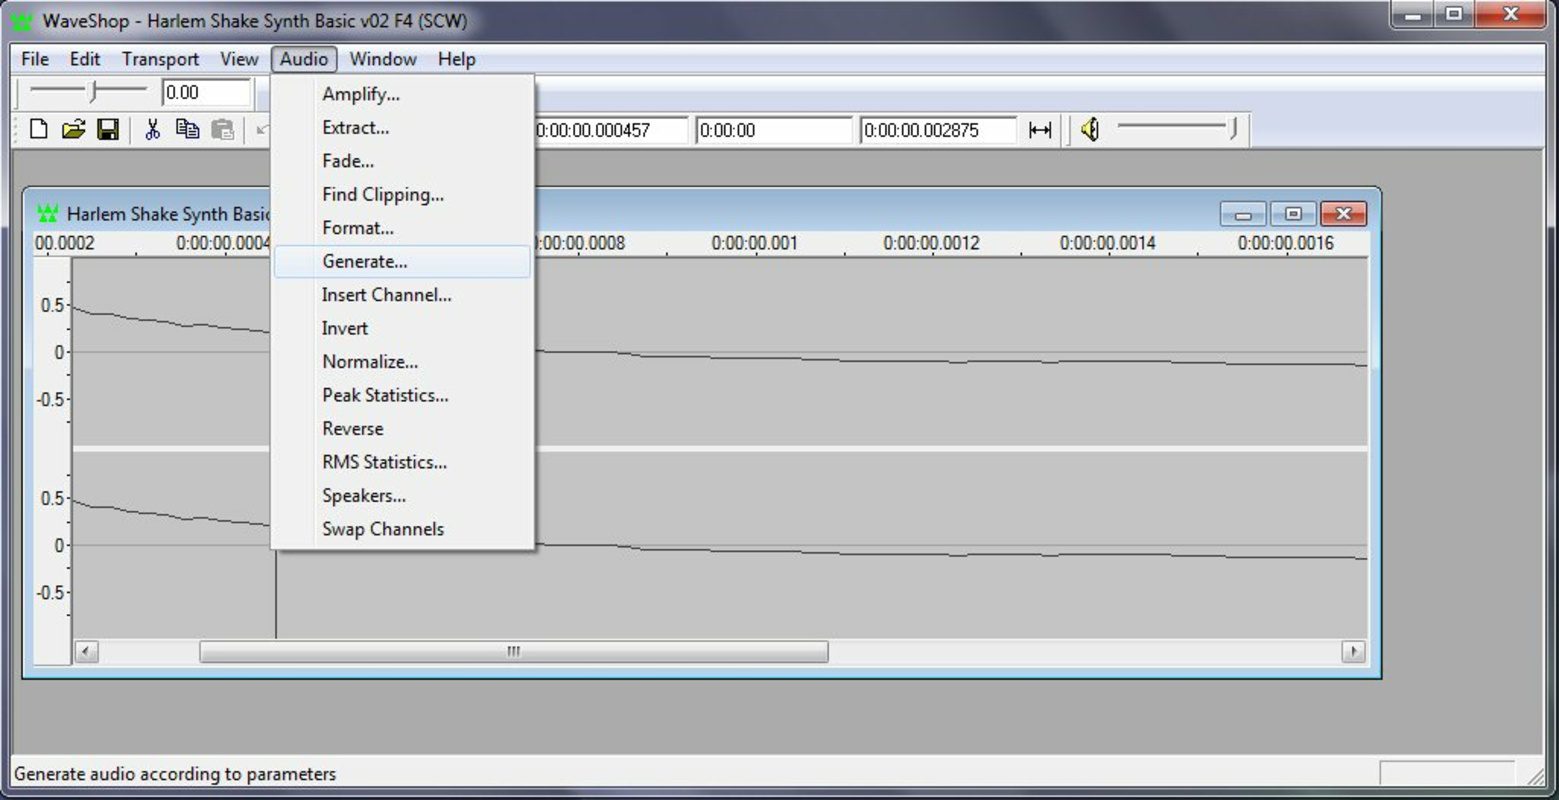Open the Help menu

coord(456,59)
